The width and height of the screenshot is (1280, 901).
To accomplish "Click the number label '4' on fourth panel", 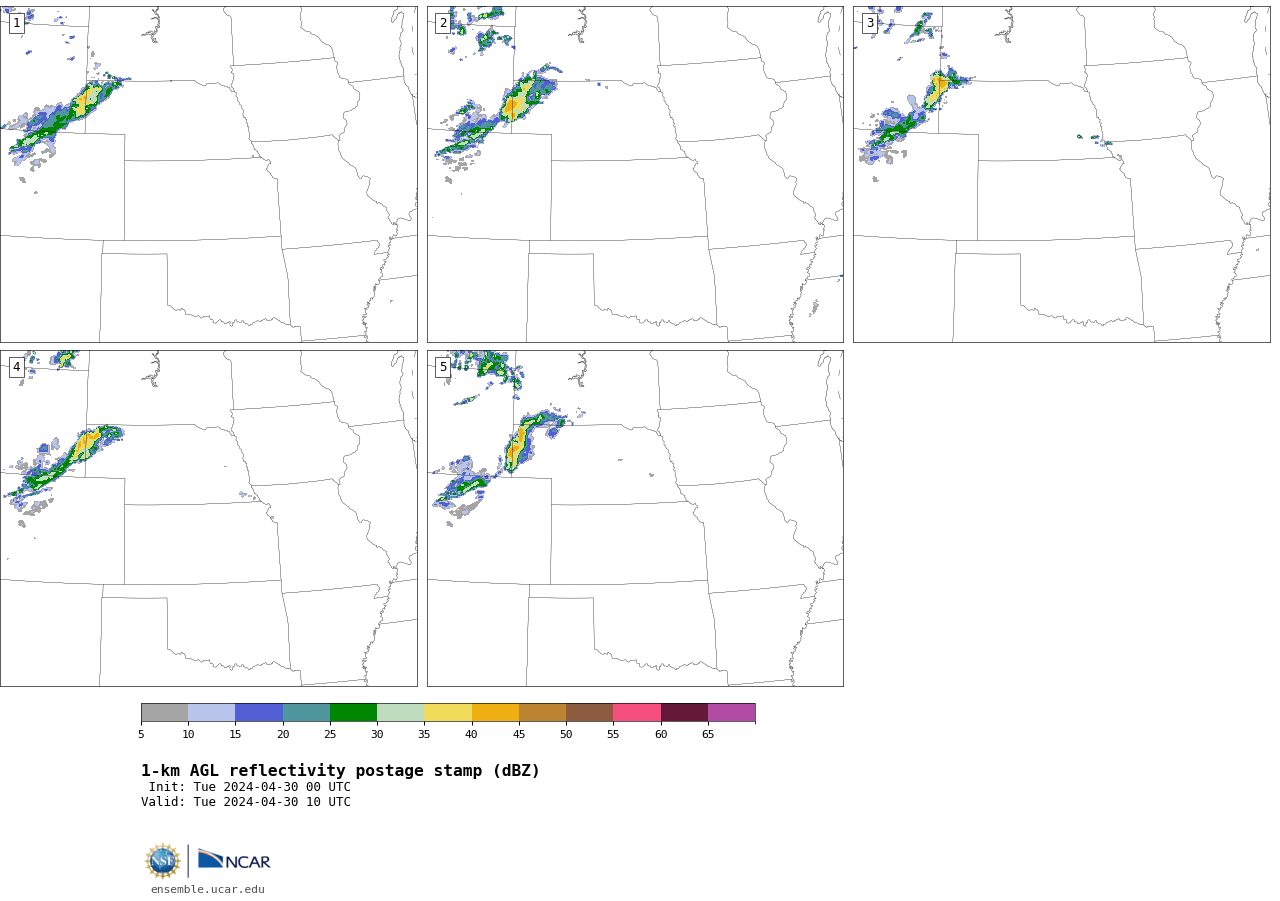I will [x=17, y=367].
